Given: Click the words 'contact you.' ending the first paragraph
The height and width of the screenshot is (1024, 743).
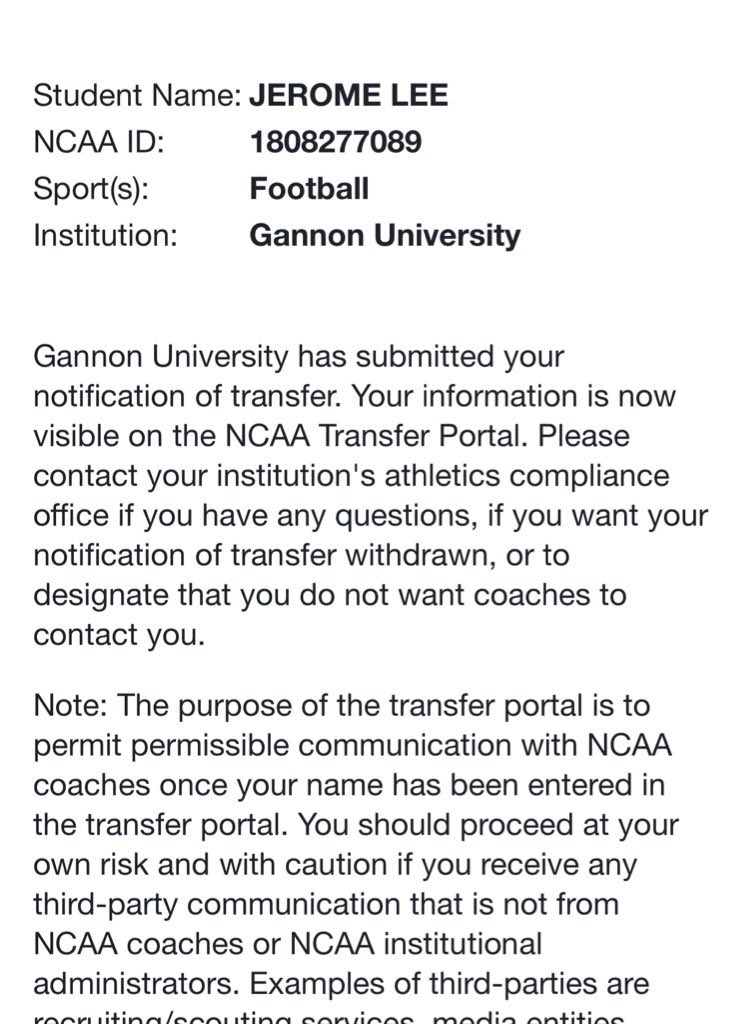Looking at the screenshot, I should [x=119, y=635].
